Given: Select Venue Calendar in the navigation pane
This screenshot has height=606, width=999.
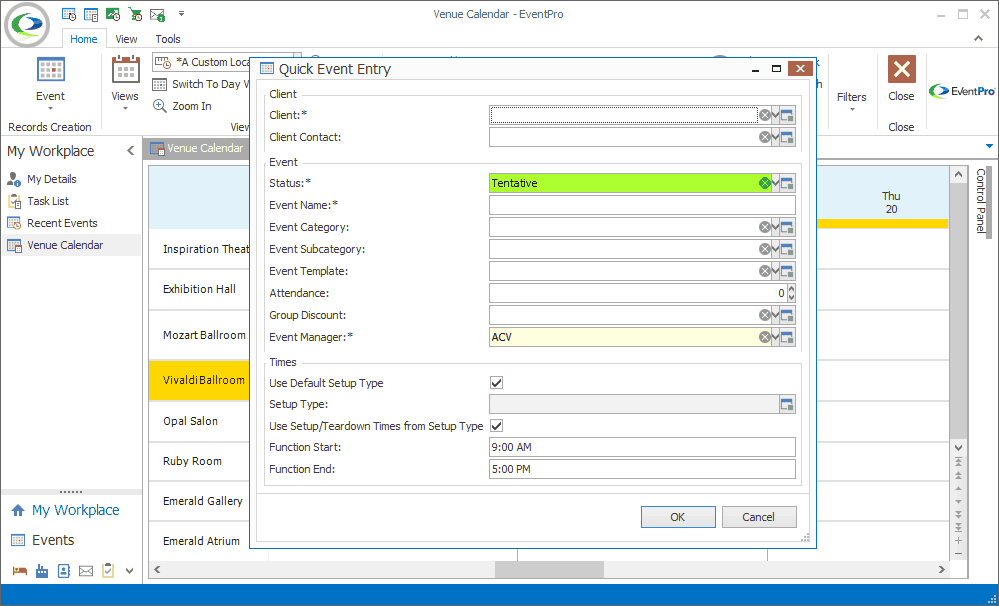Looking at the screenshot, I should (x=71, y=245).
